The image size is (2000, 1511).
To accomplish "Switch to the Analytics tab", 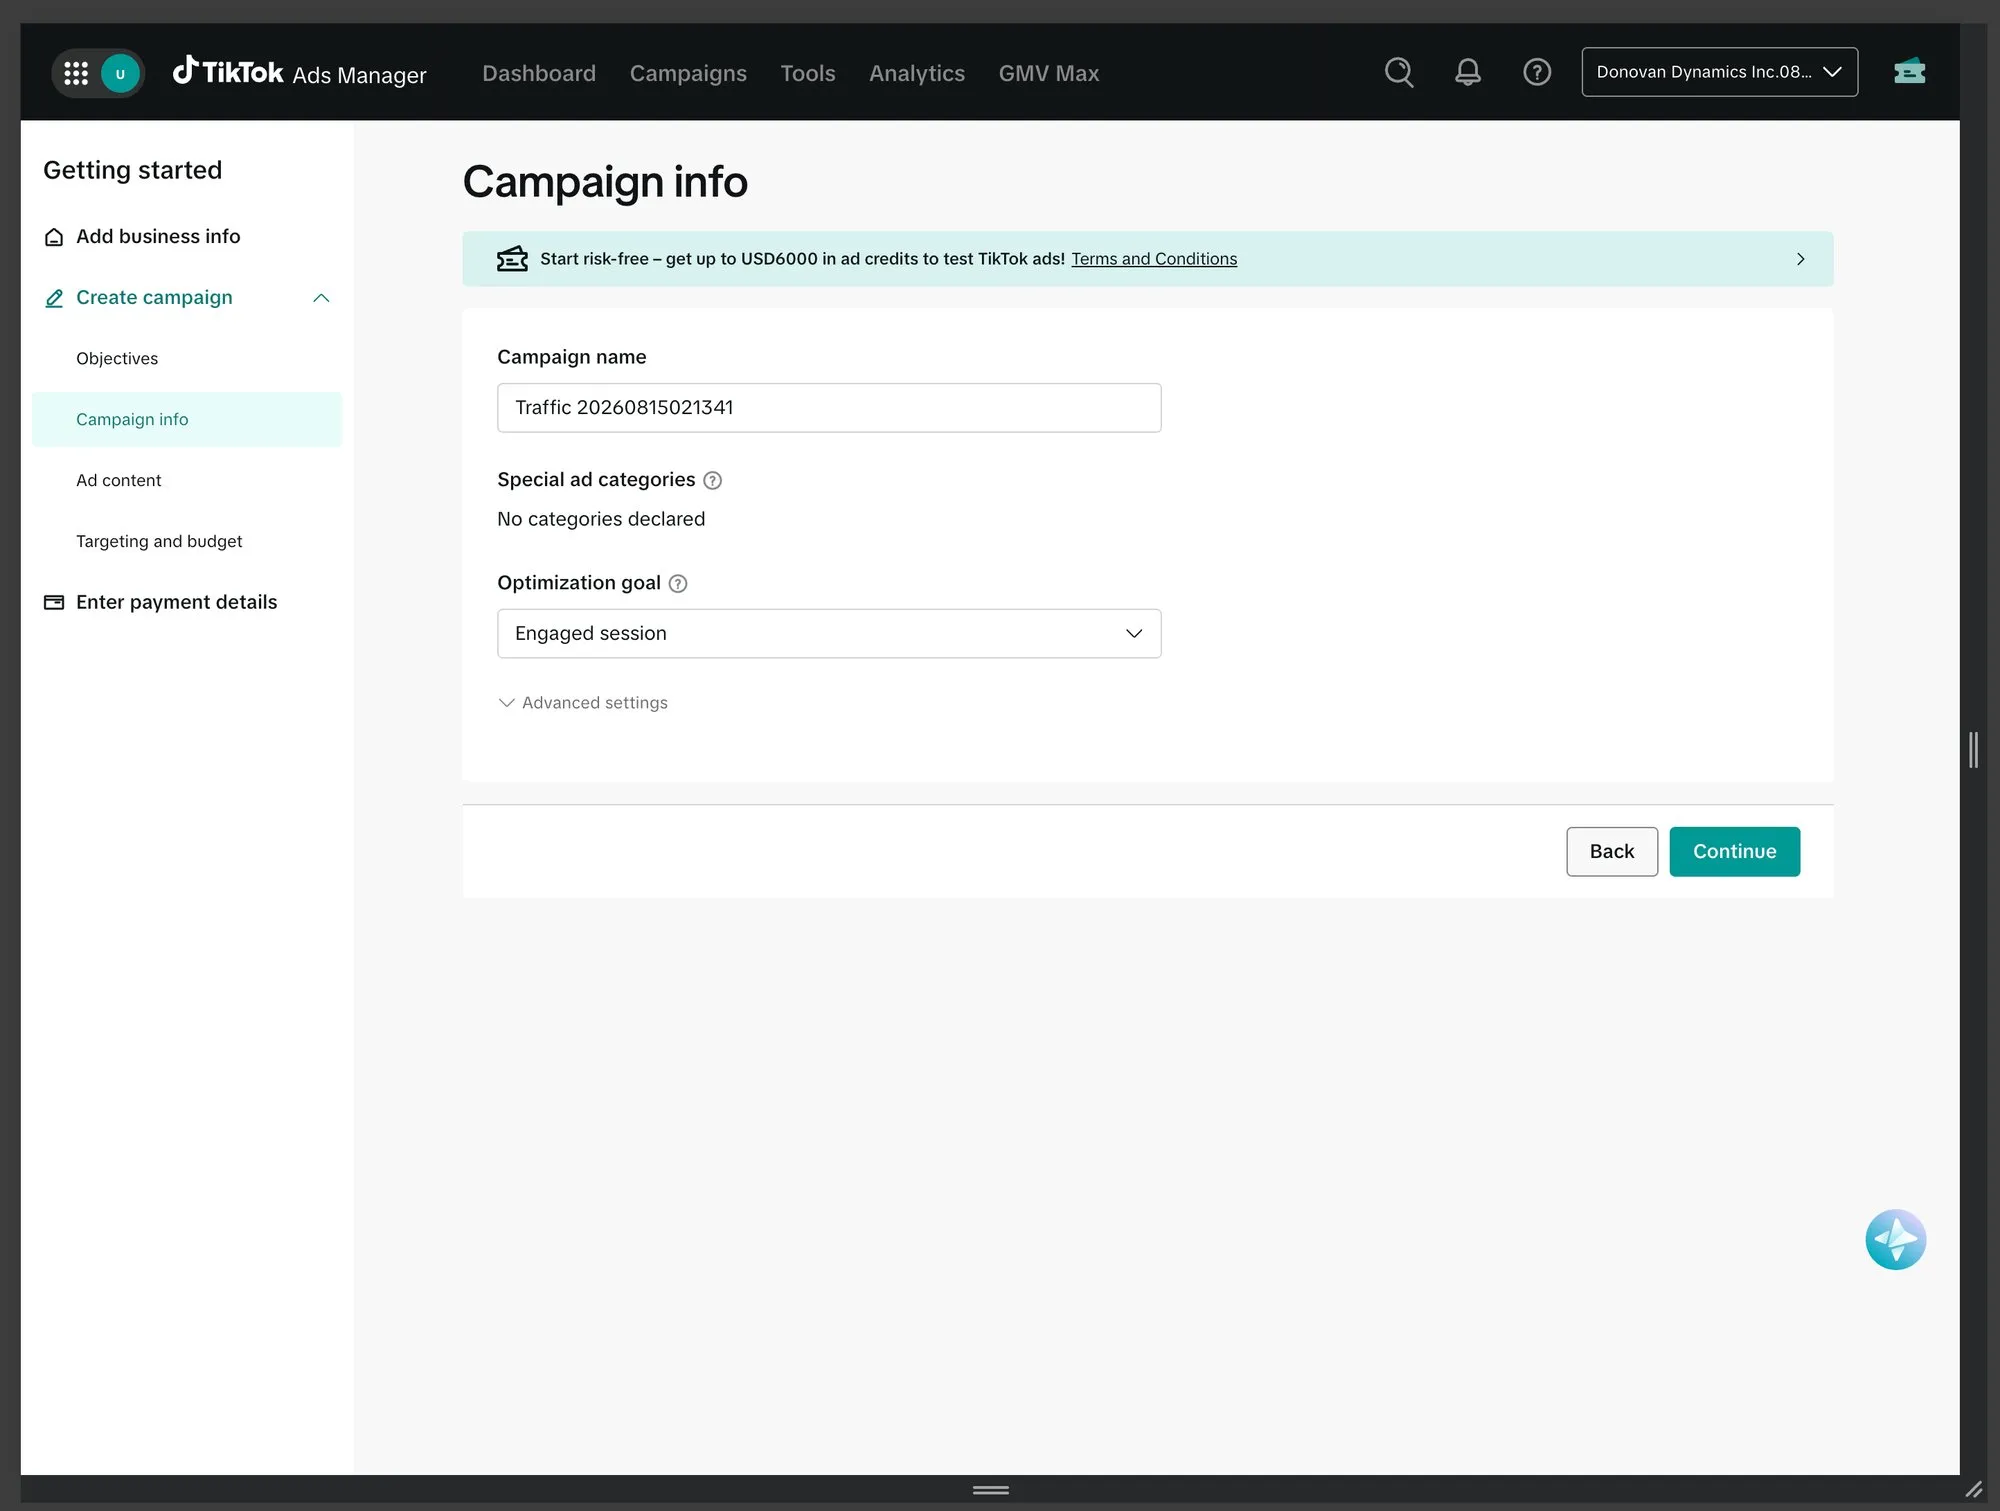I will [x=917, y=73].
